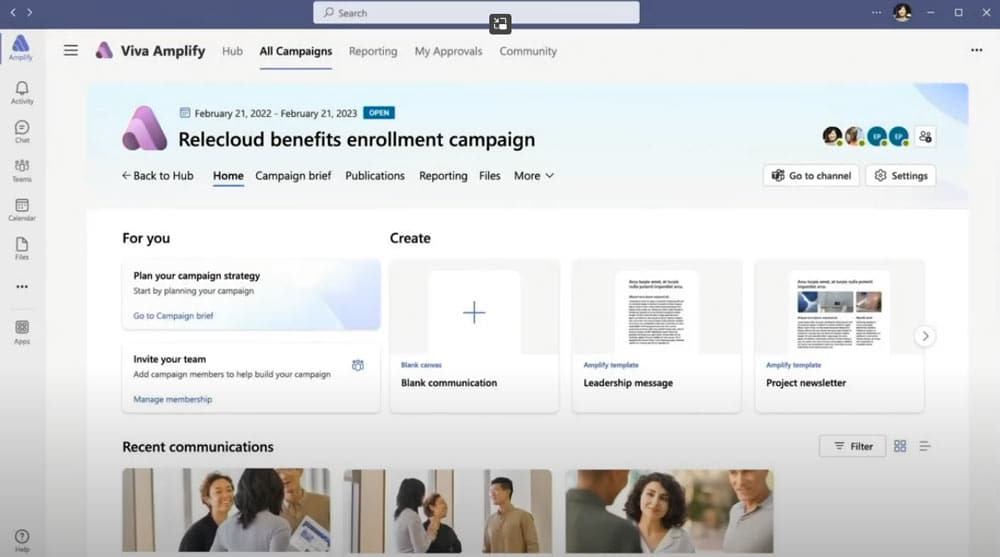Open the Amplify app in sidebar
Screen dimensions: 1000x557
[20, 47]
